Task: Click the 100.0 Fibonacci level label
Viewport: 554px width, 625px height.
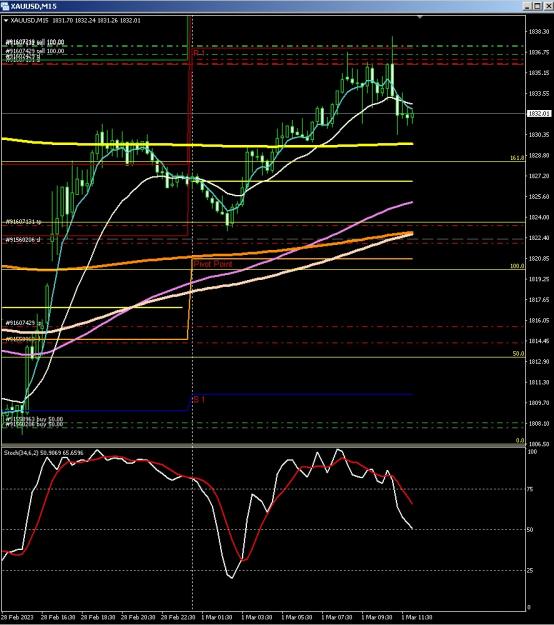Action: tap(517, 266)
